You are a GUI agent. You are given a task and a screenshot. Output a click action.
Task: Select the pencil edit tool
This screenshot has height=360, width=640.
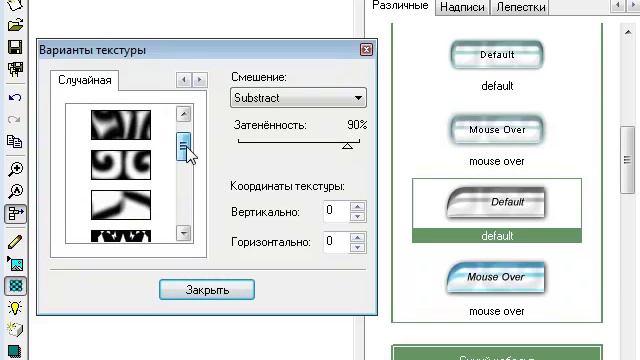(15, 242)
